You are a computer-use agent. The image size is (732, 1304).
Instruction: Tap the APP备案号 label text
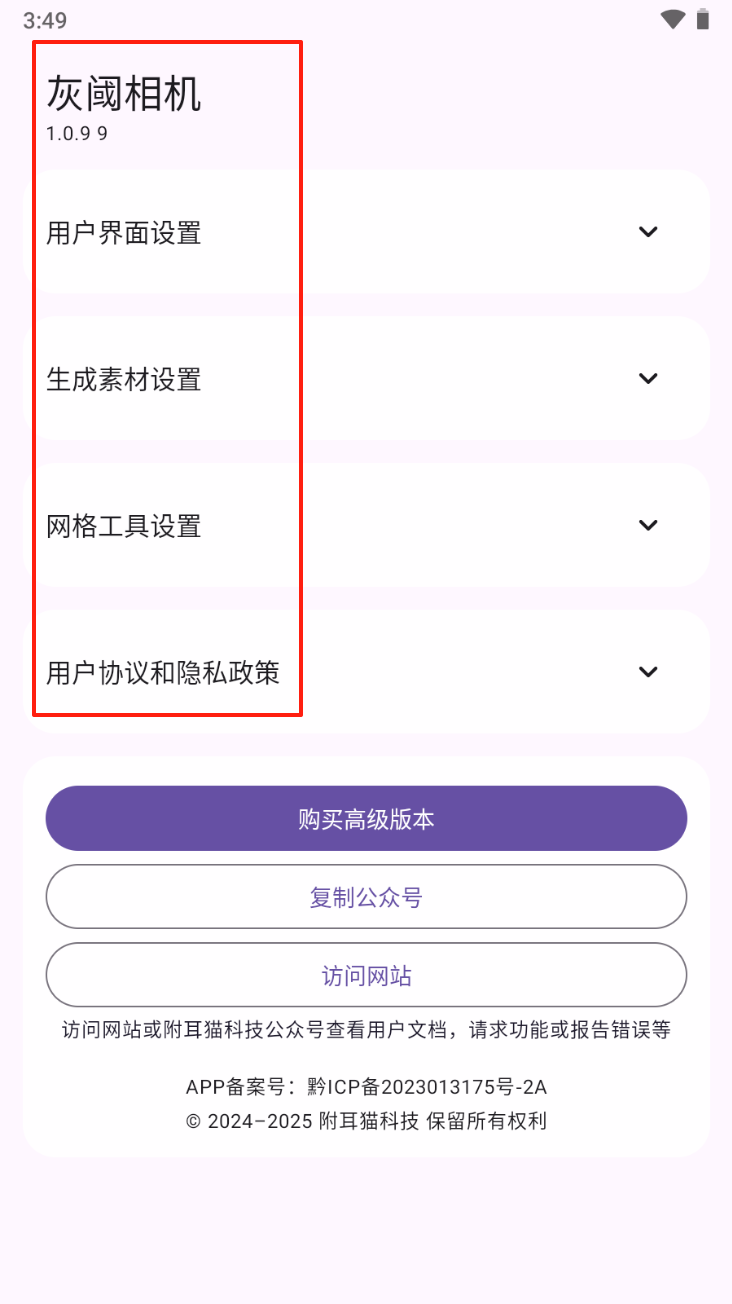tap(240, 1087)
